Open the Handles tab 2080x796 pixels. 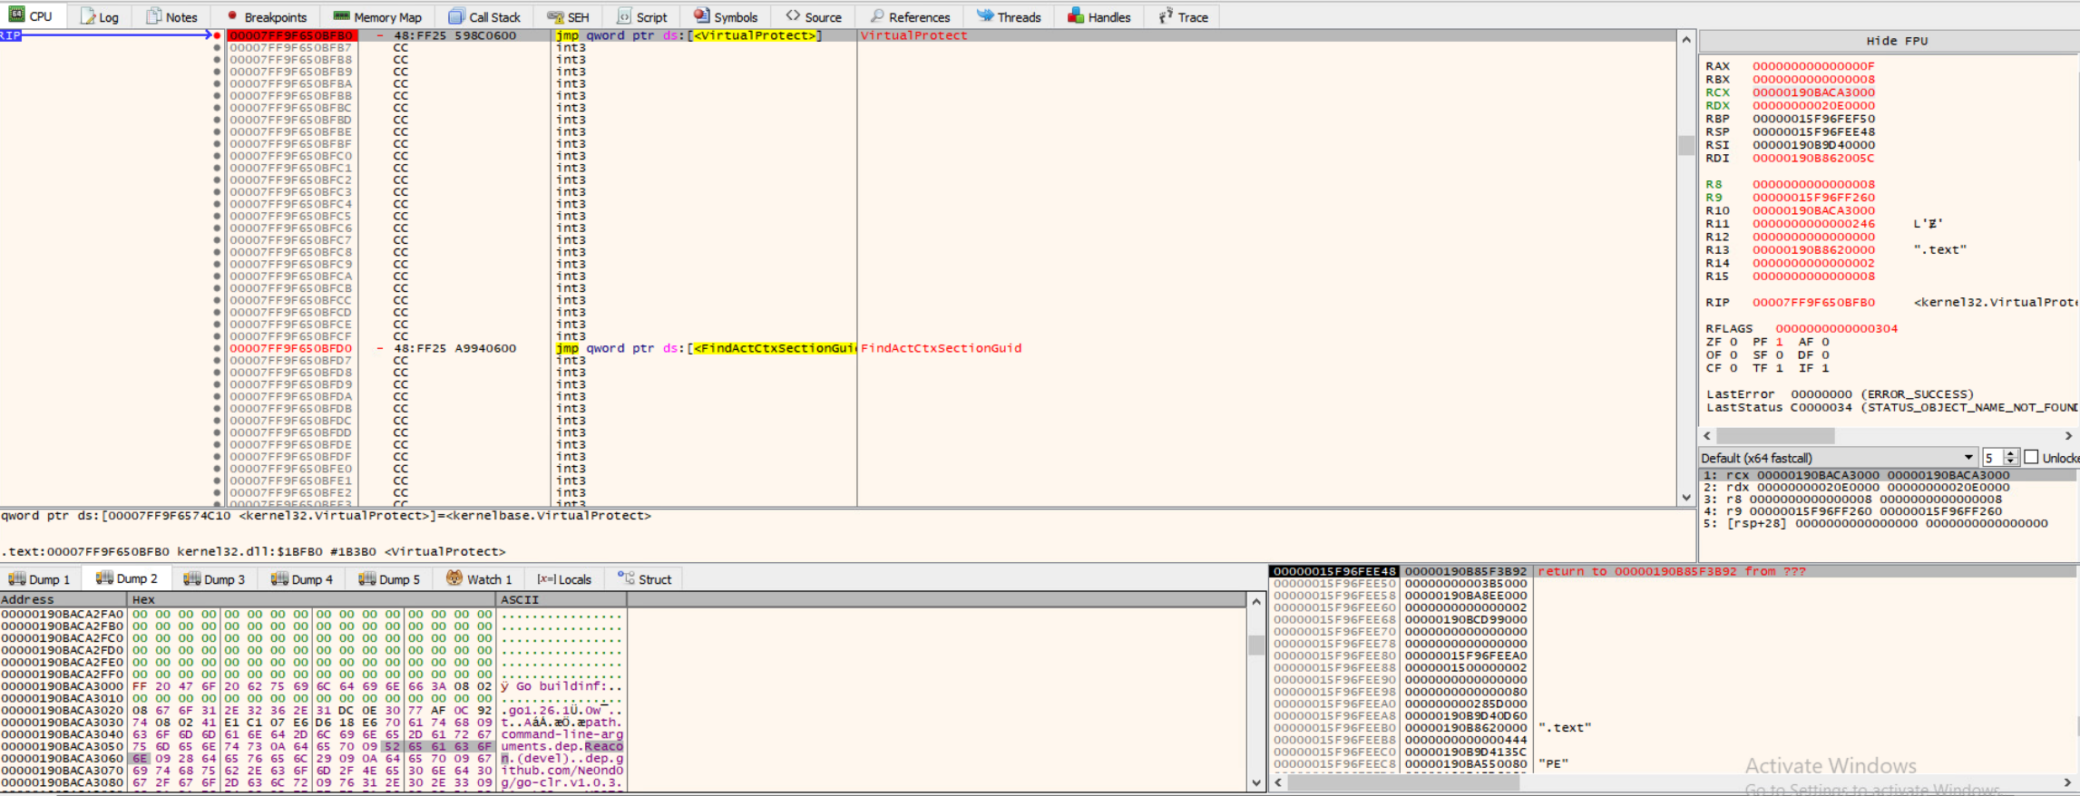pyautogui.click(x=1099, y=17)
